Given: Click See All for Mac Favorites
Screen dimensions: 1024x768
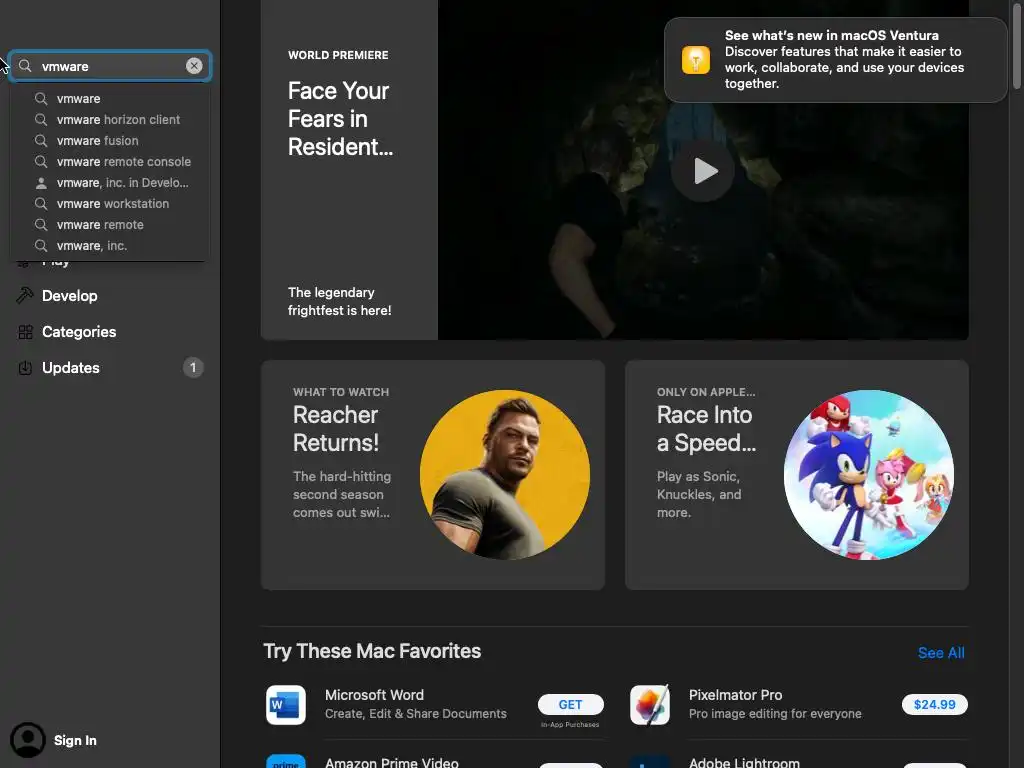Looking at the screenshot, I should click(940, 652).
